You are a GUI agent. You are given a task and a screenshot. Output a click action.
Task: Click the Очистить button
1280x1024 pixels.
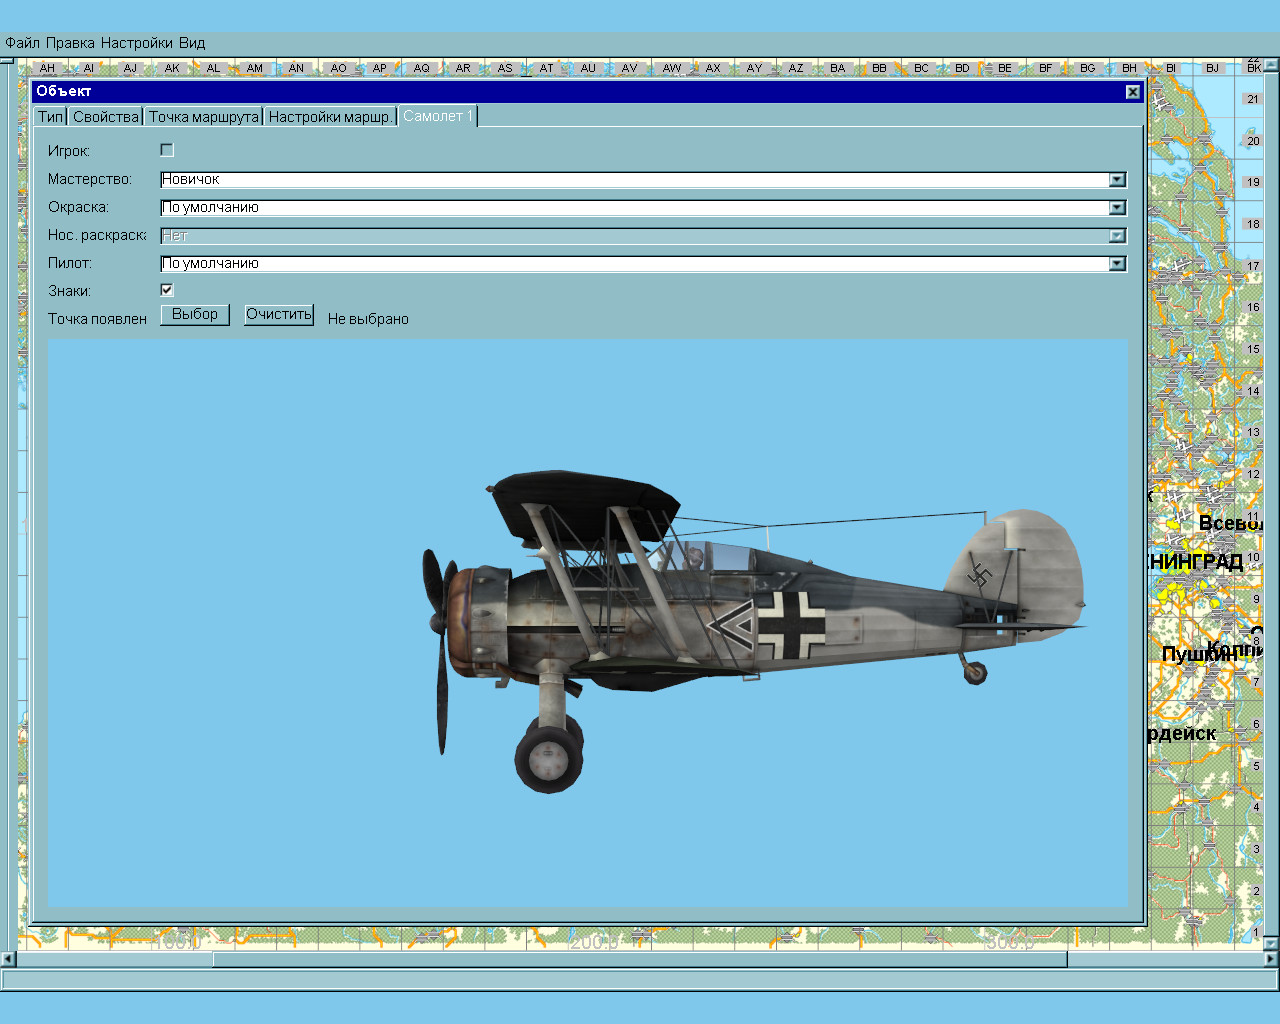pos(279,315)
